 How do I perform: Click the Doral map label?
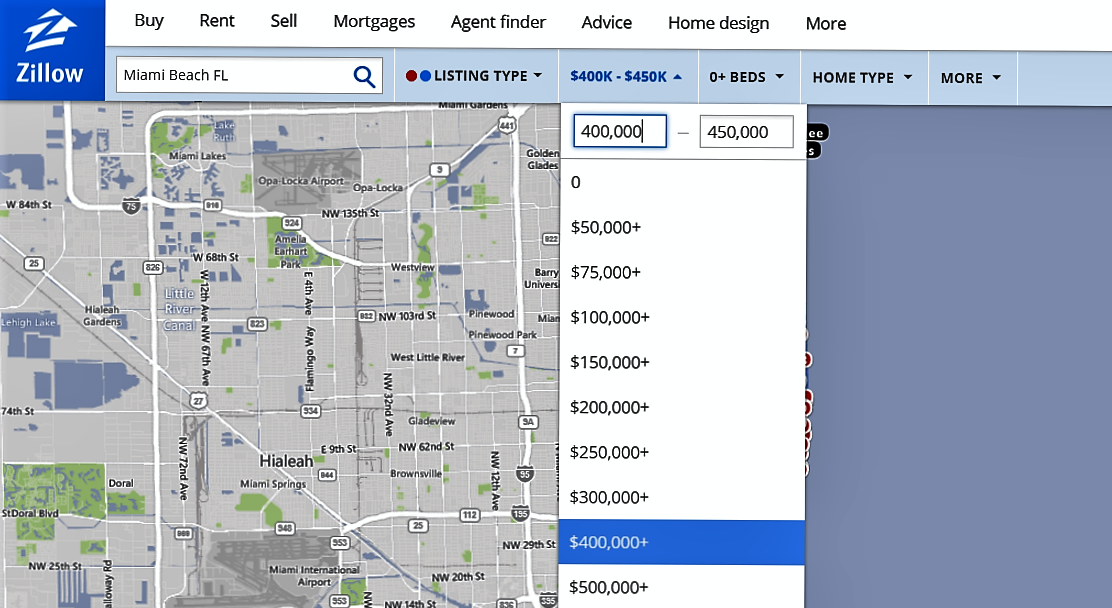click(x=121, y=483)
